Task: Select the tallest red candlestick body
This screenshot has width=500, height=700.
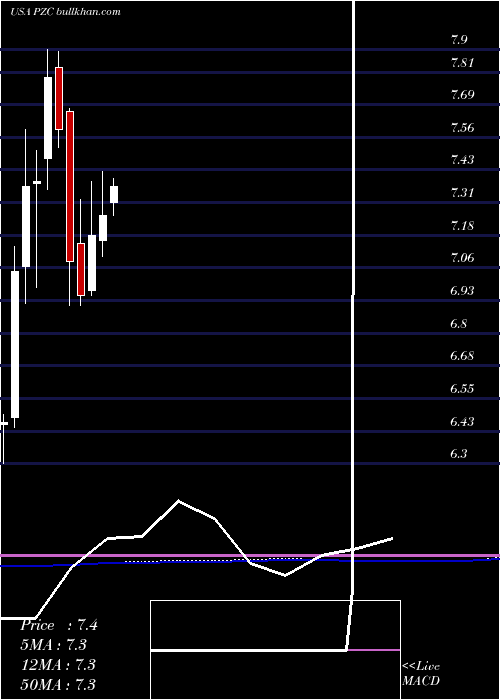Action: pos(70,186)
